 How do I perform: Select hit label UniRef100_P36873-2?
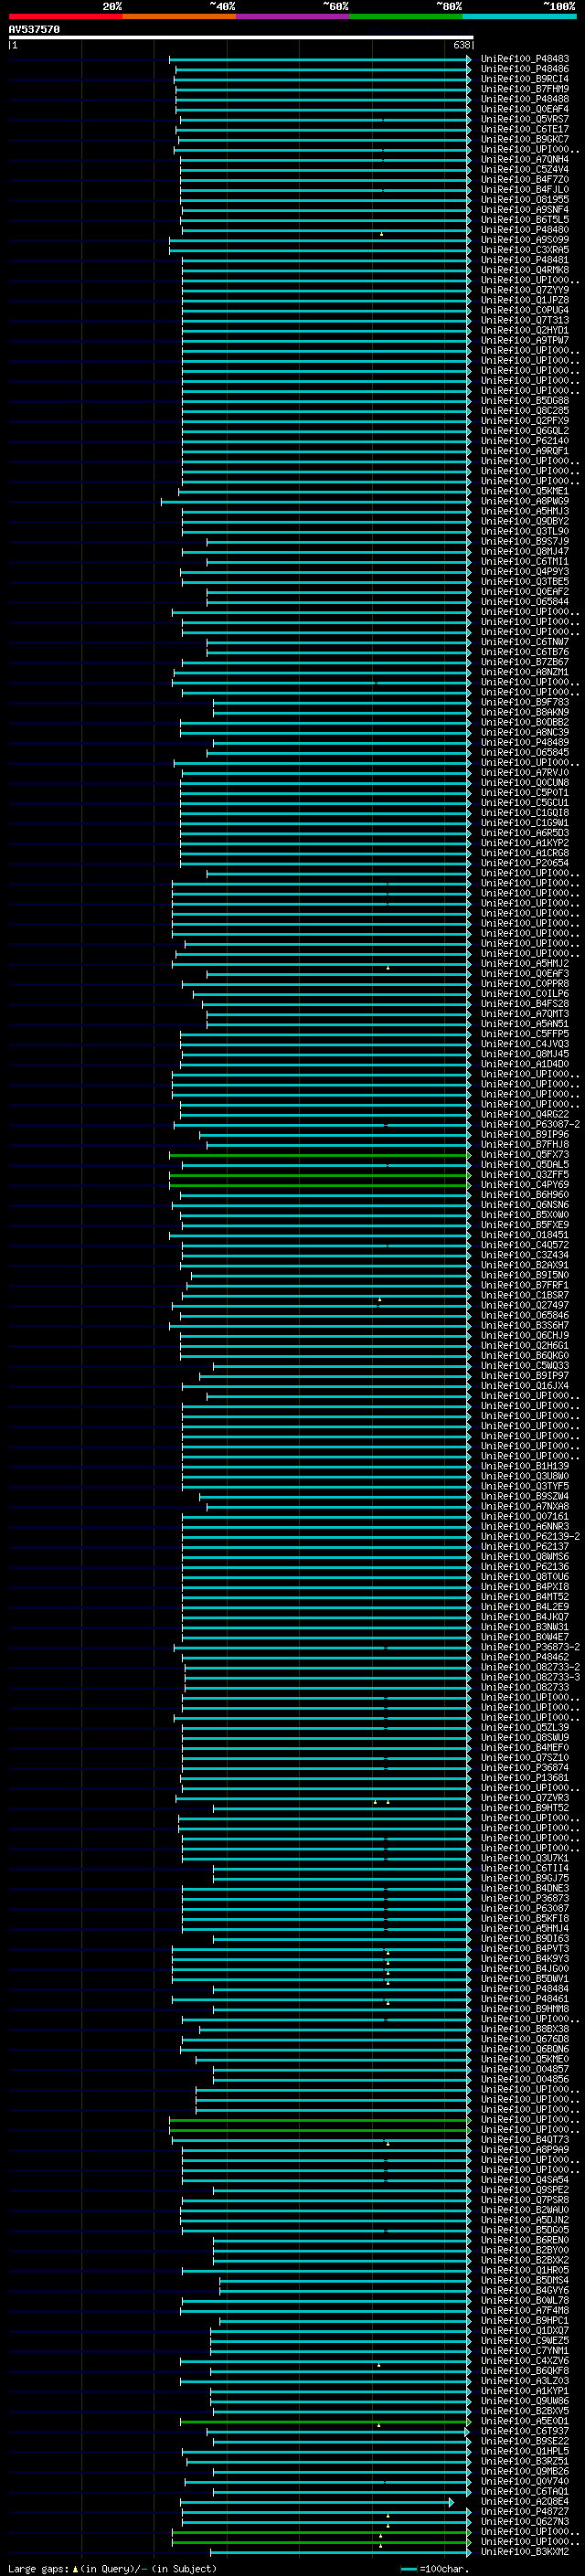pyautogui.click(x=530, y=1647)
